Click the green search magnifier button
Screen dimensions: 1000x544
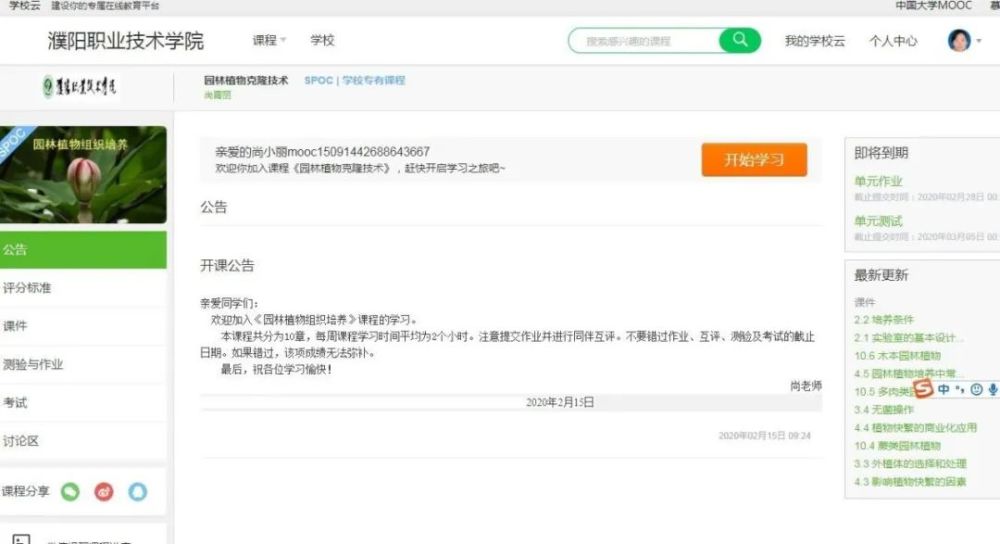(x=740, y=40)
